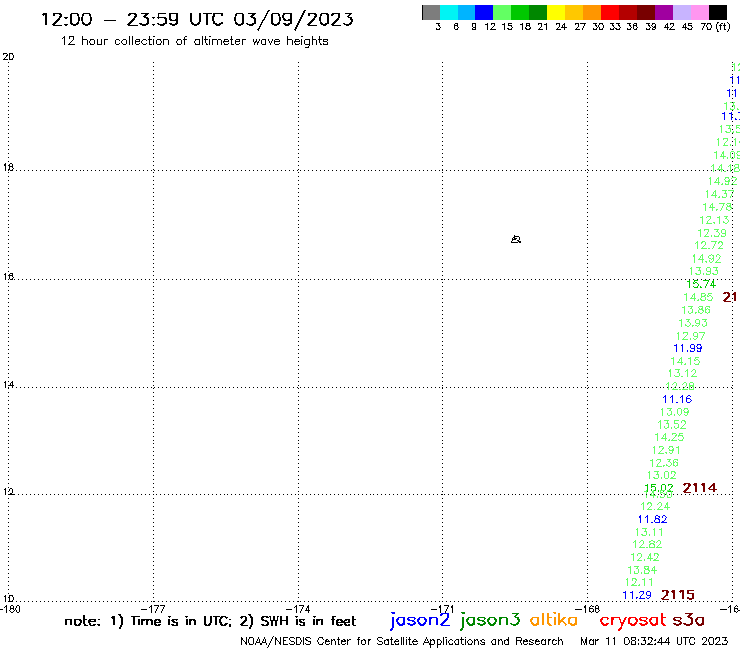Screen dimensions: 740x650
Task: Click the dark red time label 2115
Action: pos(678,595)
